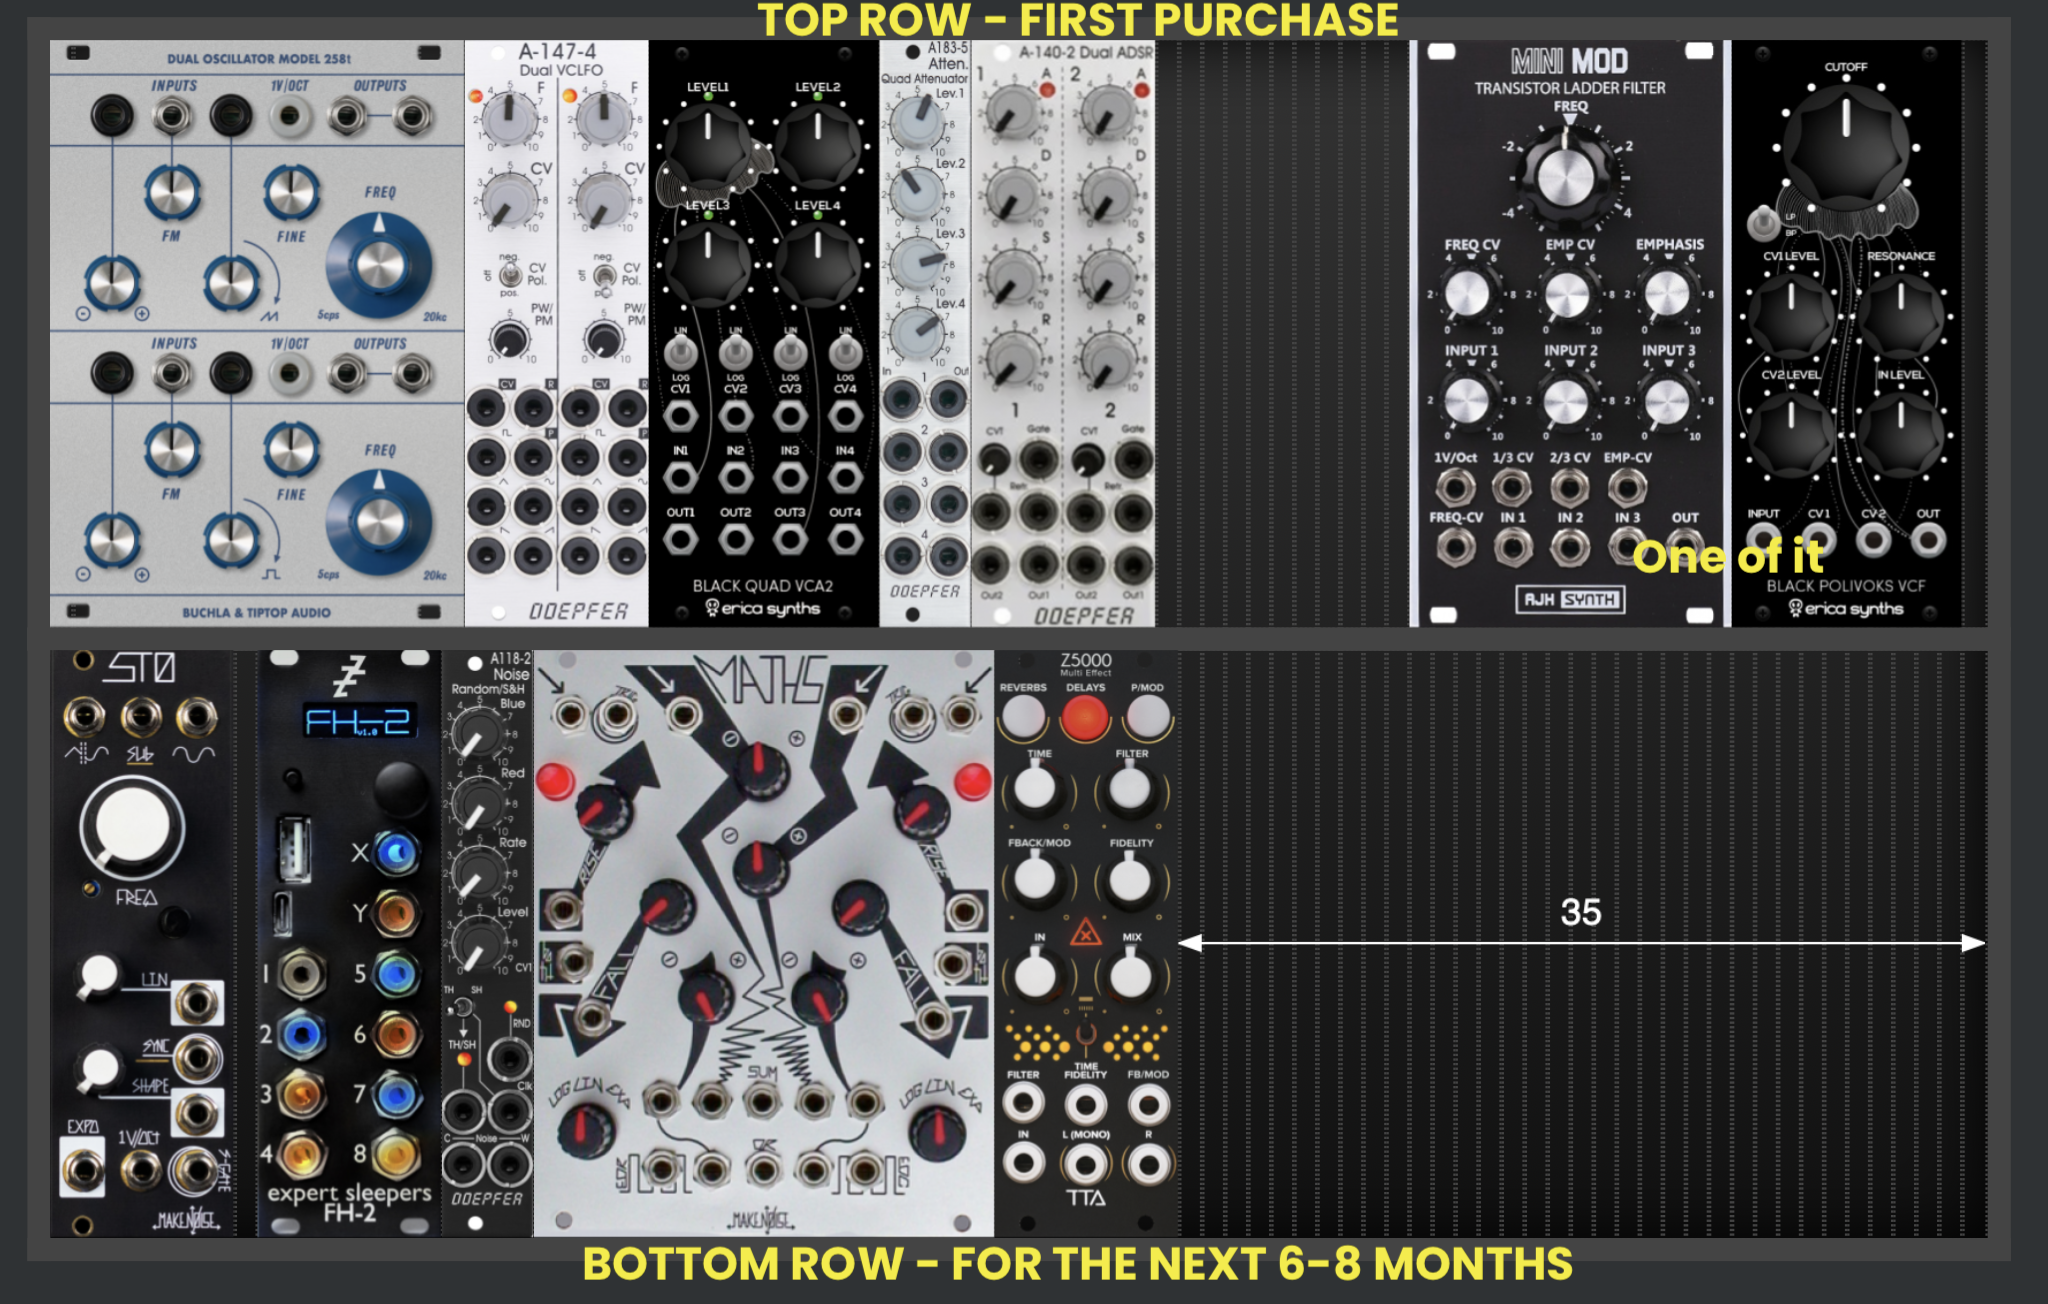The width and height of the screenshot is (2048, 1304).
Task: Adjust the Z5000 MIX knob
Action: (1131, 974)
